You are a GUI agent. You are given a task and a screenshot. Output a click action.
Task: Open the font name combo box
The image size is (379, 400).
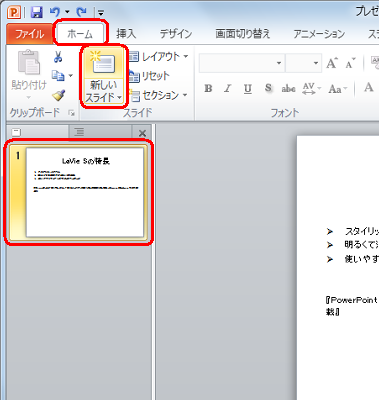point(242,63)
